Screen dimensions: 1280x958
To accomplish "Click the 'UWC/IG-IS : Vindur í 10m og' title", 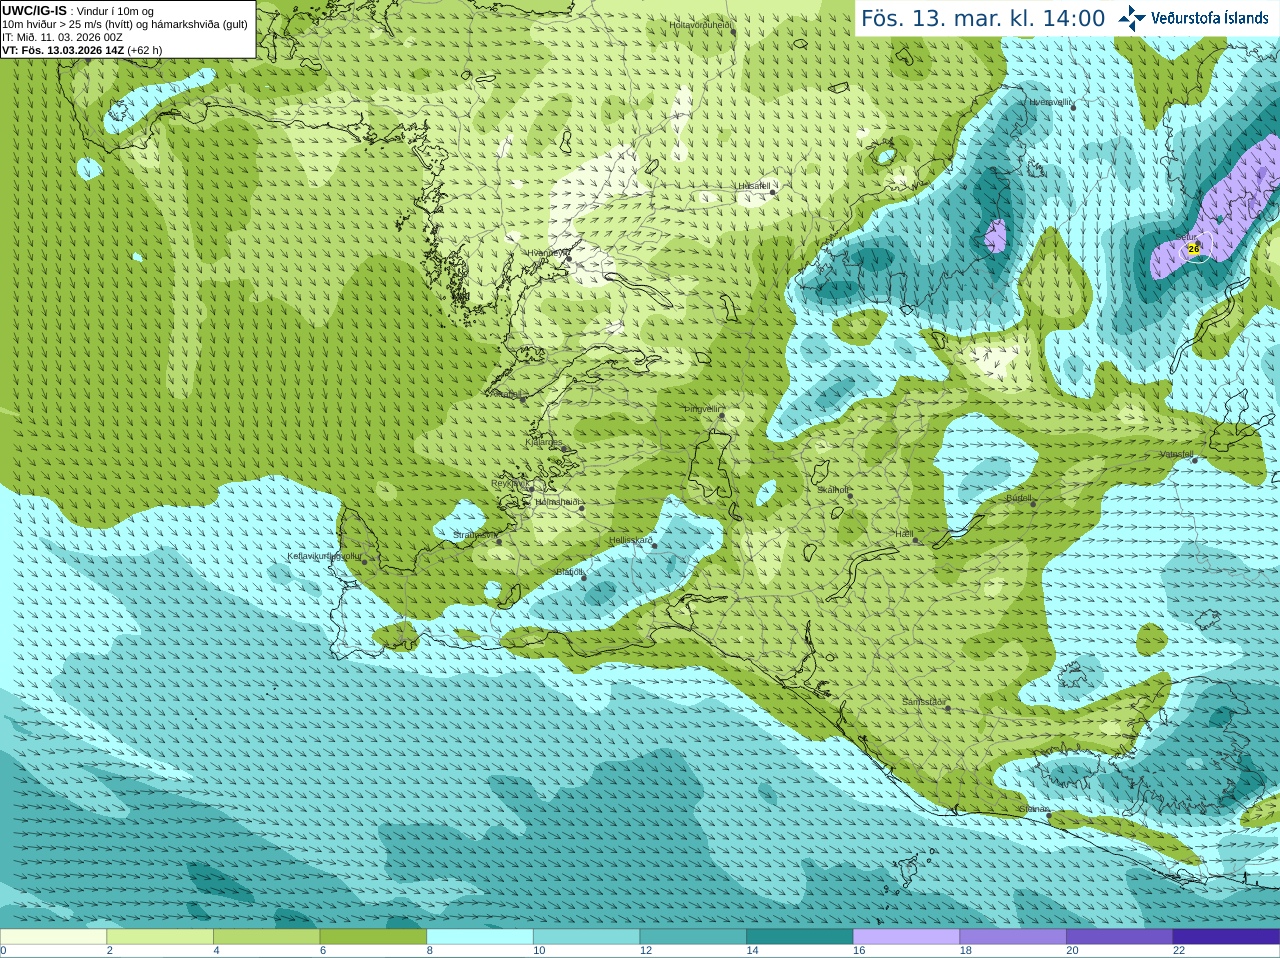I will [x=78, y=11].
